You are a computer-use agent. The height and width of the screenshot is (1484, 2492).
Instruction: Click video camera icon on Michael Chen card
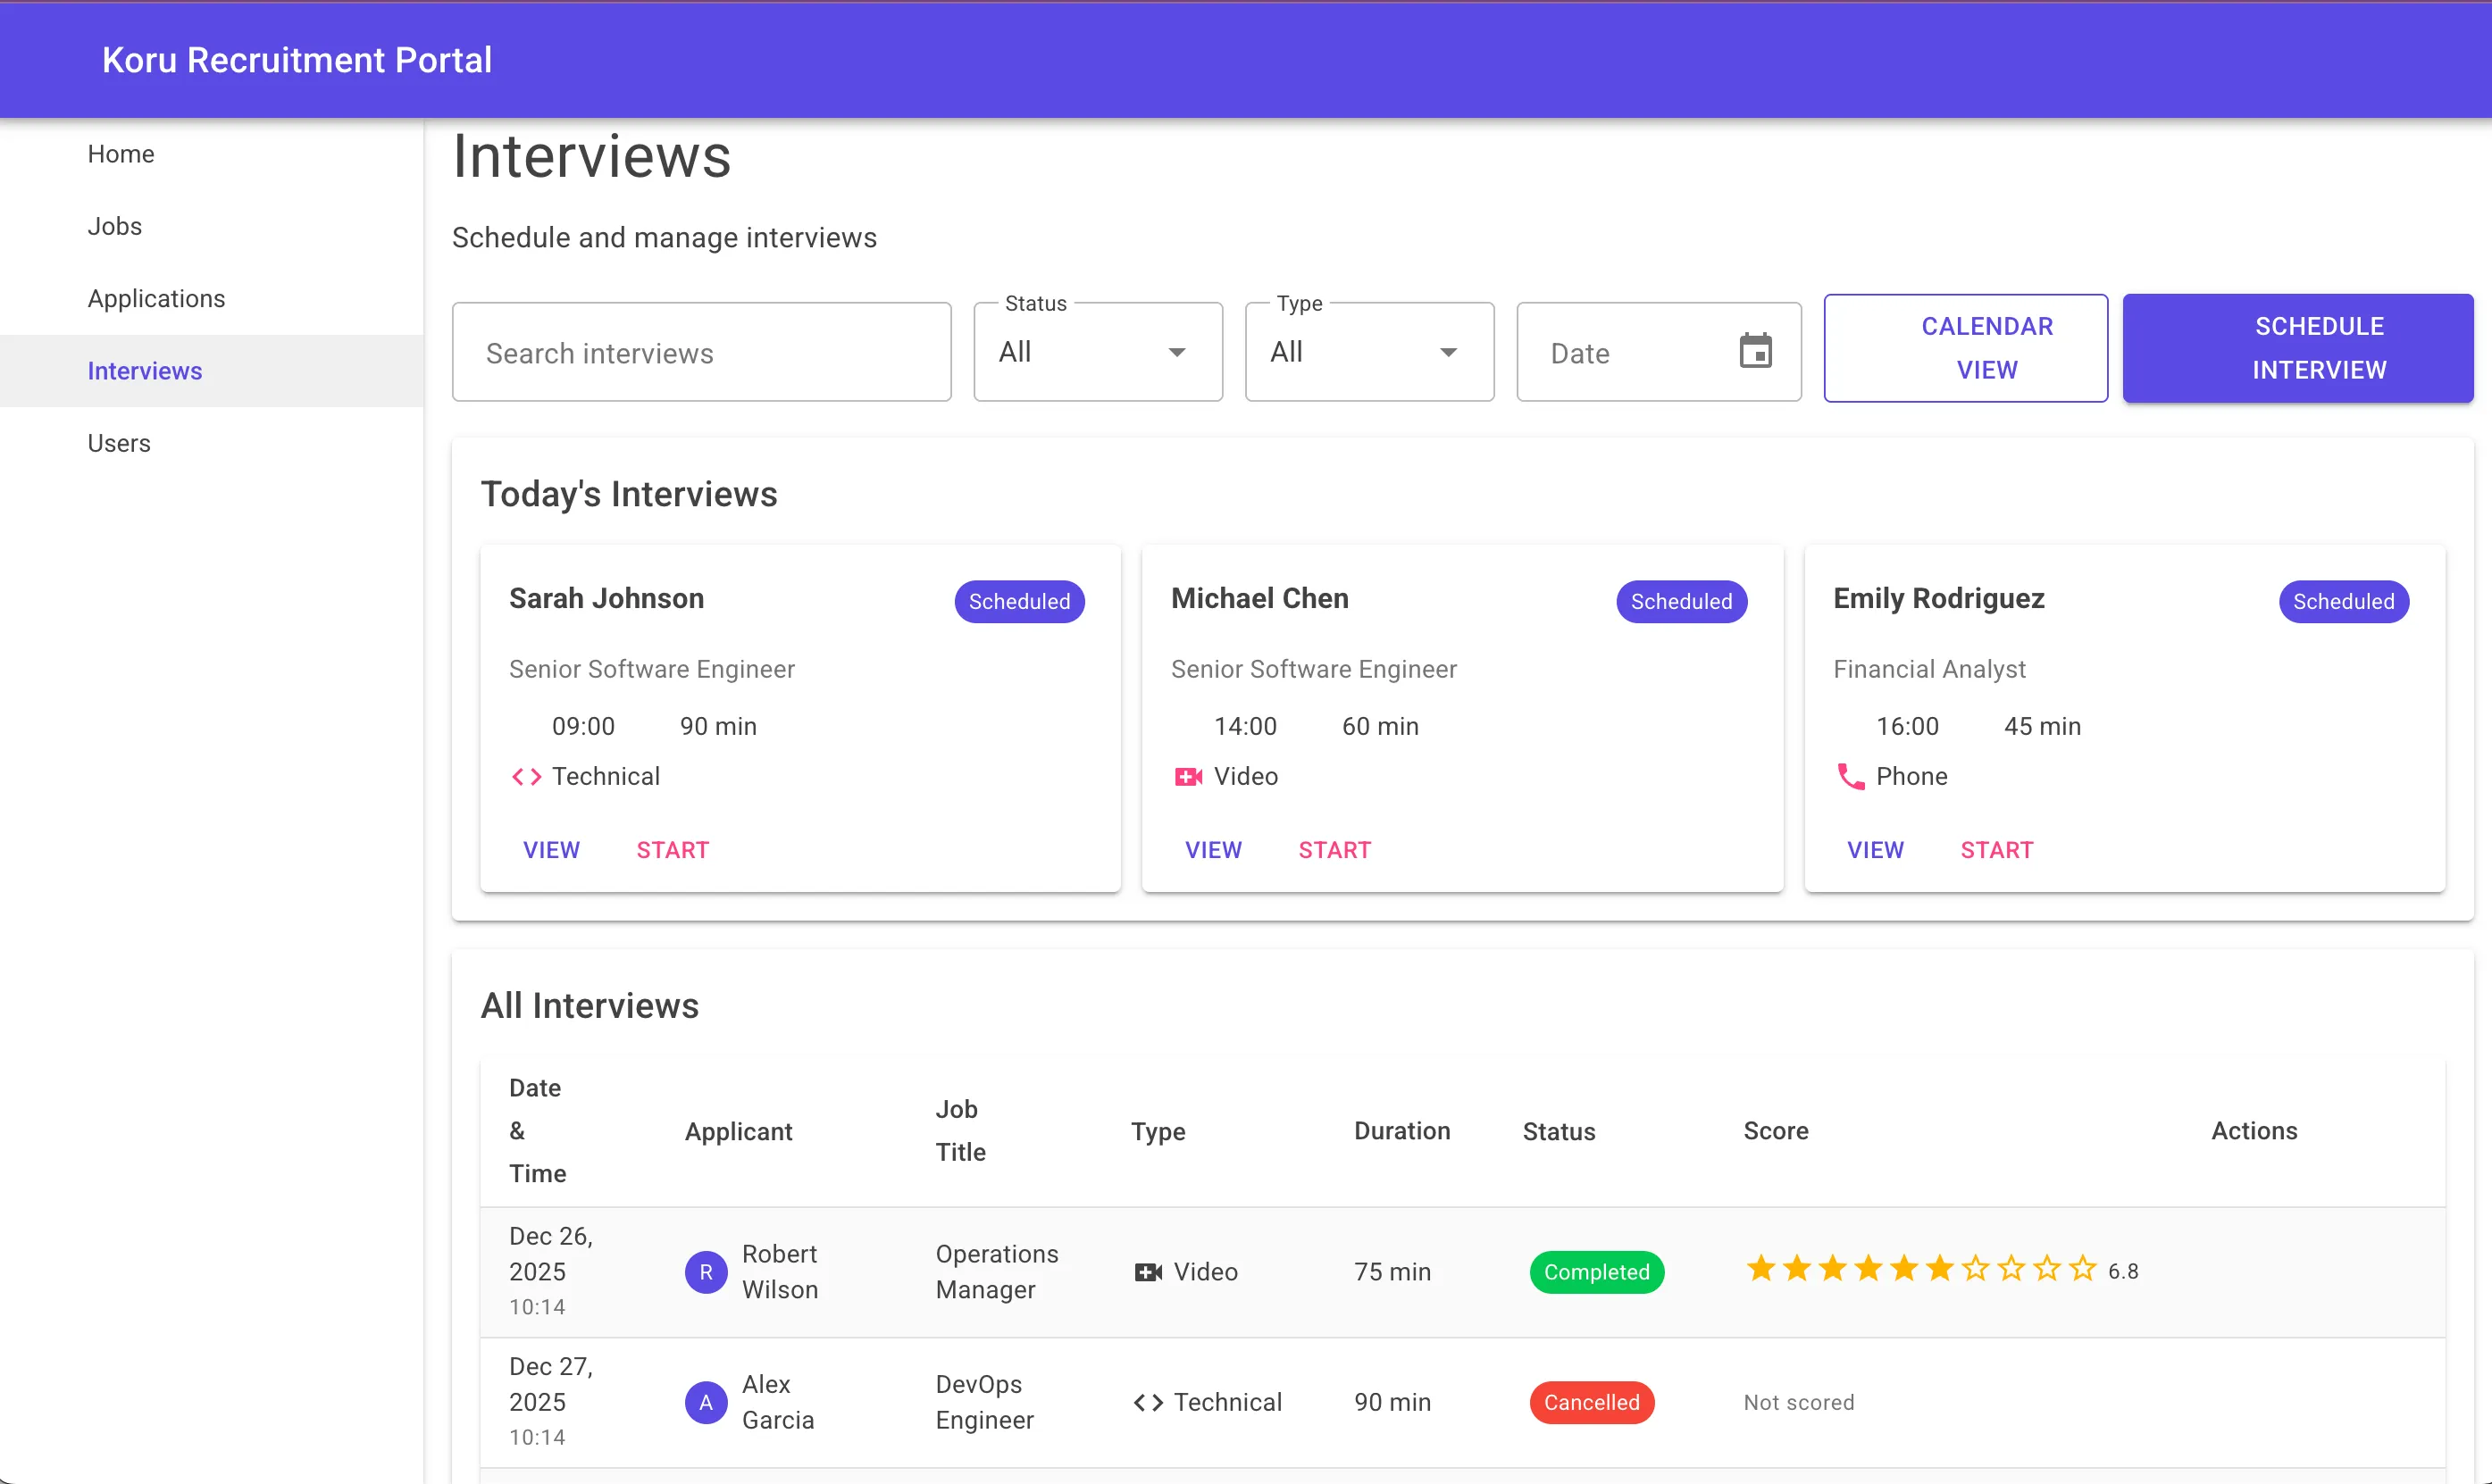pos(1188,777)
